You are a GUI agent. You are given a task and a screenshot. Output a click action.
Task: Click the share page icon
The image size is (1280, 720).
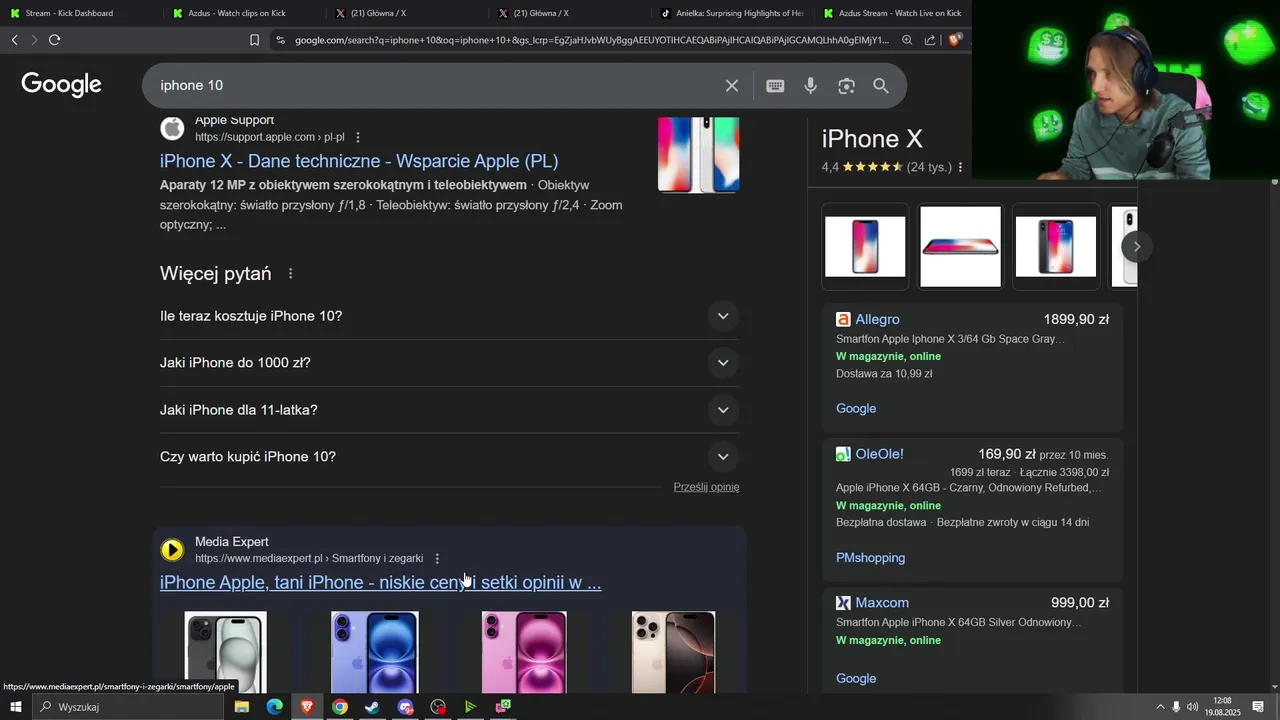(x=930, y=40)
